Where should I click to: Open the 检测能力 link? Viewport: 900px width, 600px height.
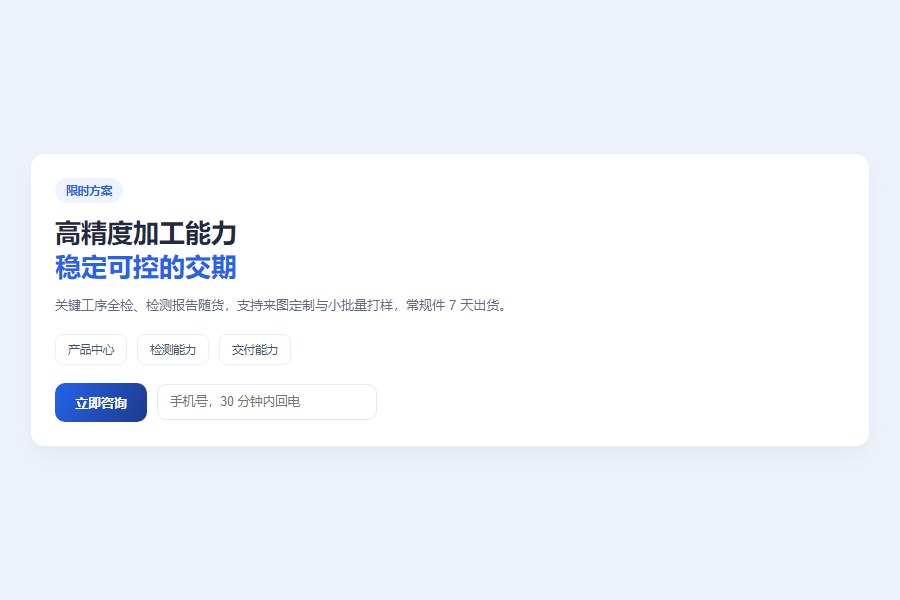click(x=173, y=350)
